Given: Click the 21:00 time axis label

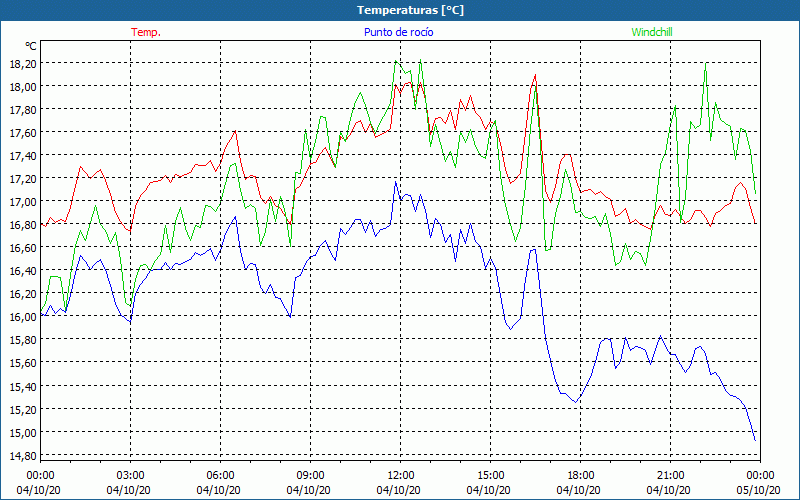Looking at the screenshot, I should 670,475.
